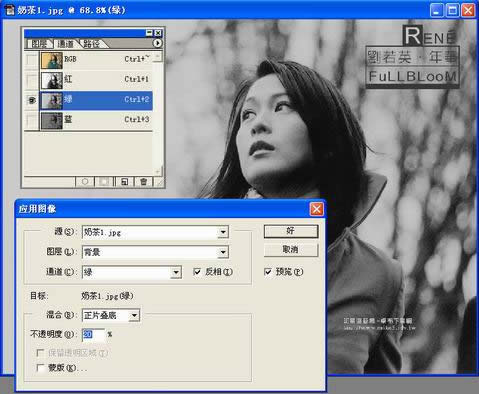The image size is (479, 394).
Task: Create new channel icon
Action: pos(124,181)
